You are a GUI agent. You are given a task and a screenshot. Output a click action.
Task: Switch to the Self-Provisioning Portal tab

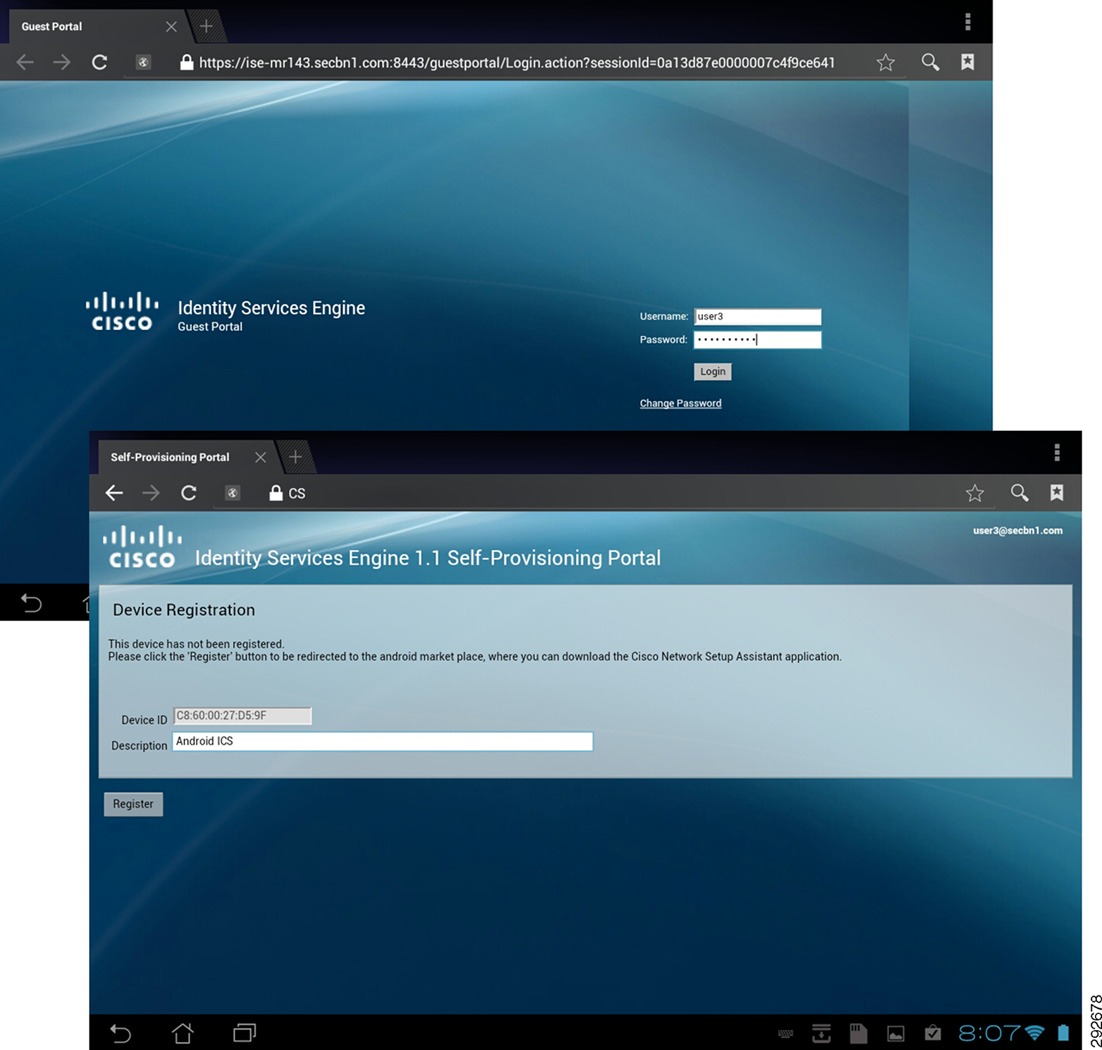point(169,458)
